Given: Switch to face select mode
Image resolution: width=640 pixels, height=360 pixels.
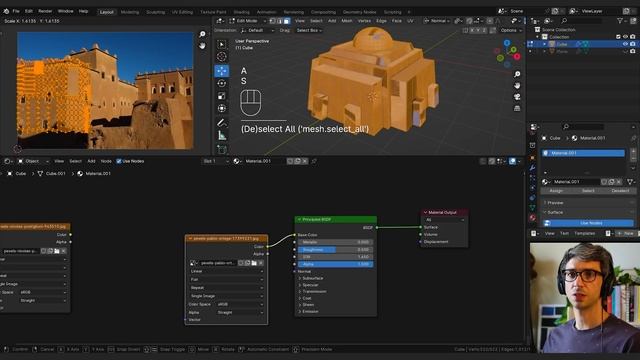Looking at the screenshot, I should click(287, 21).
